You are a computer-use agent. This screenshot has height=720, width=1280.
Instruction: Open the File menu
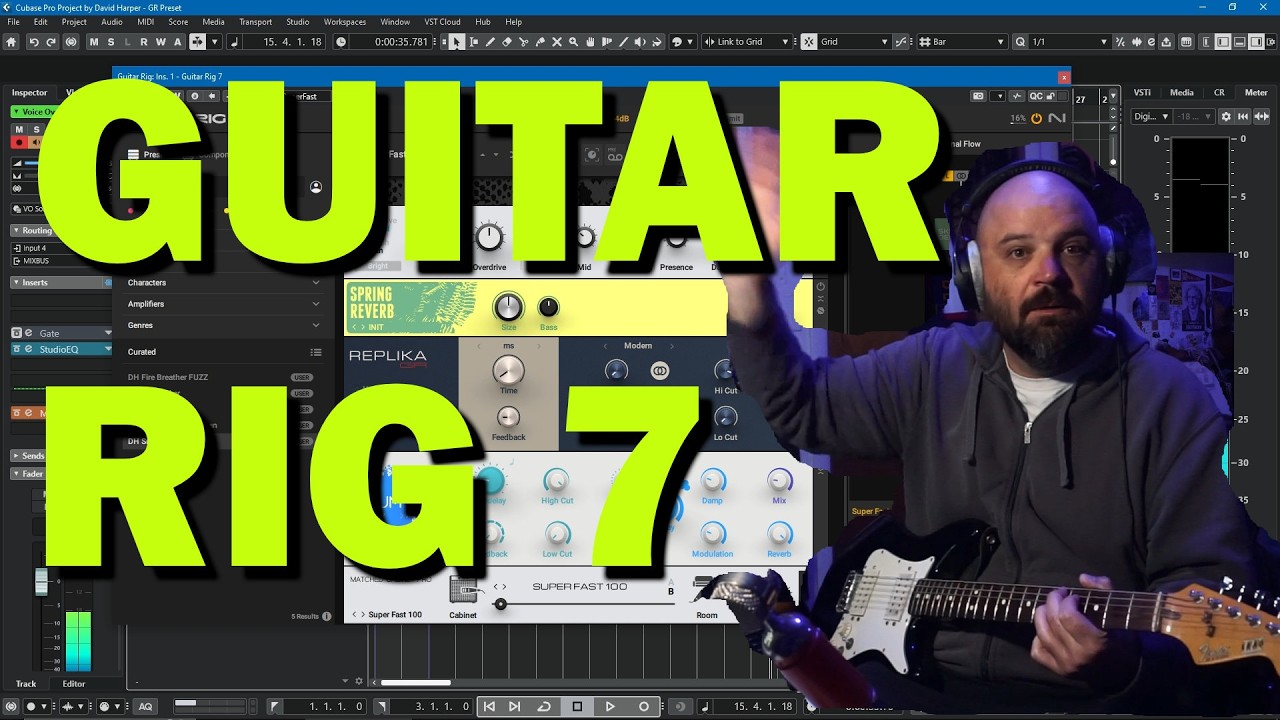click(x=14, y=22)
